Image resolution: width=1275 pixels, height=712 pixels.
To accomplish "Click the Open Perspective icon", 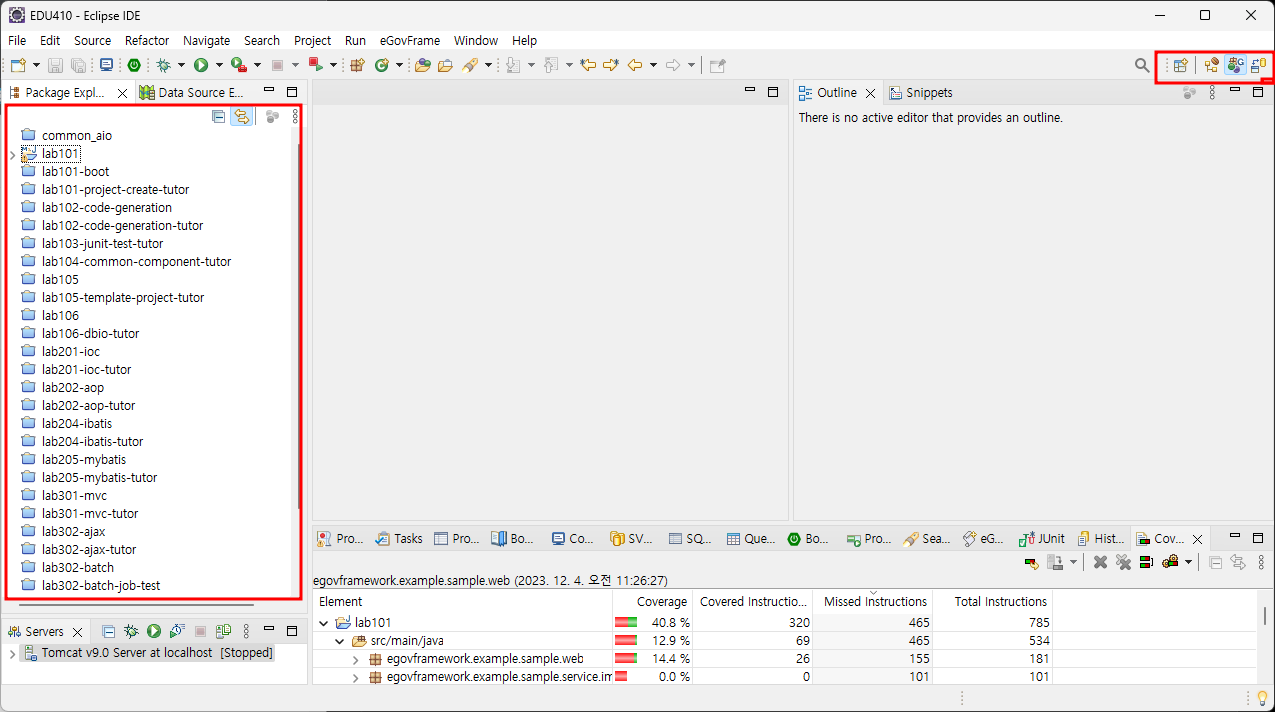I will coord(1181,65).
